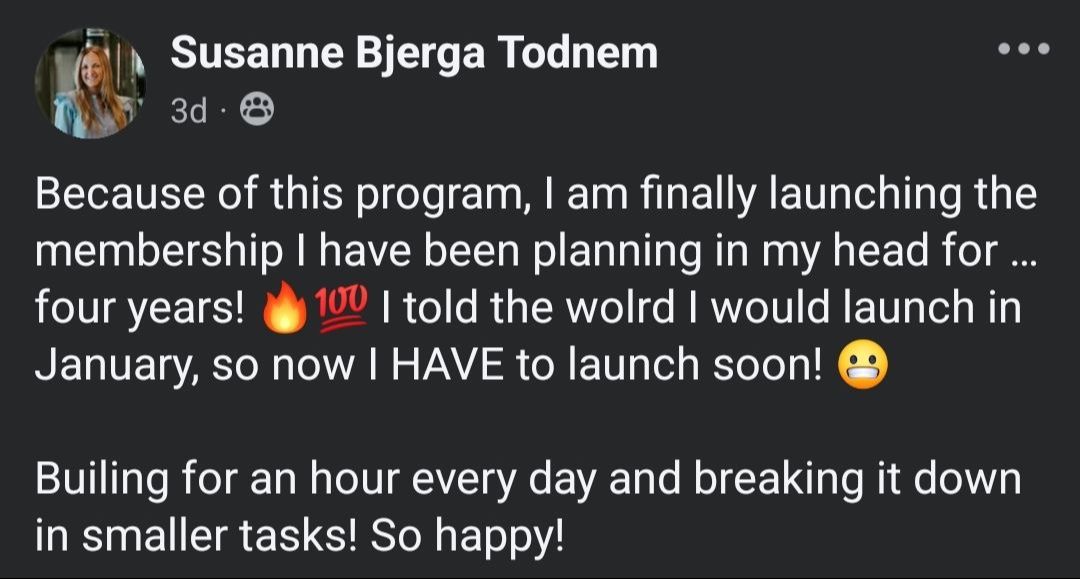
Task: Open the three-dot post options menu
Action: [x=1024, y=49]
